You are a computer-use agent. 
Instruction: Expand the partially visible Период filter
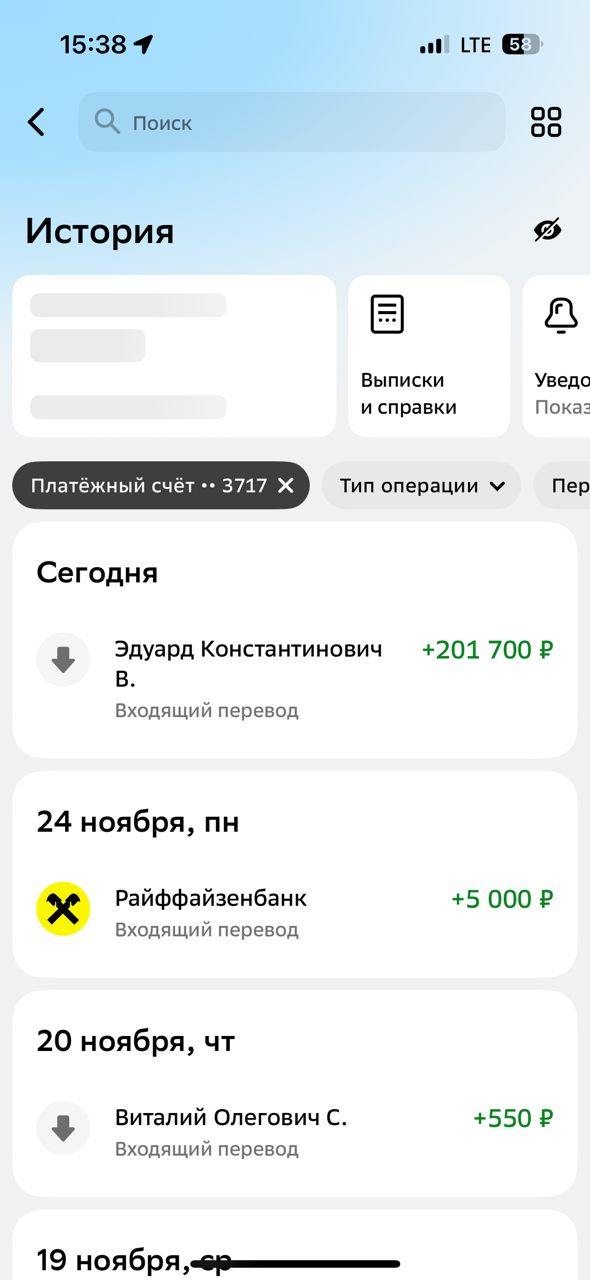click(568, 485)
